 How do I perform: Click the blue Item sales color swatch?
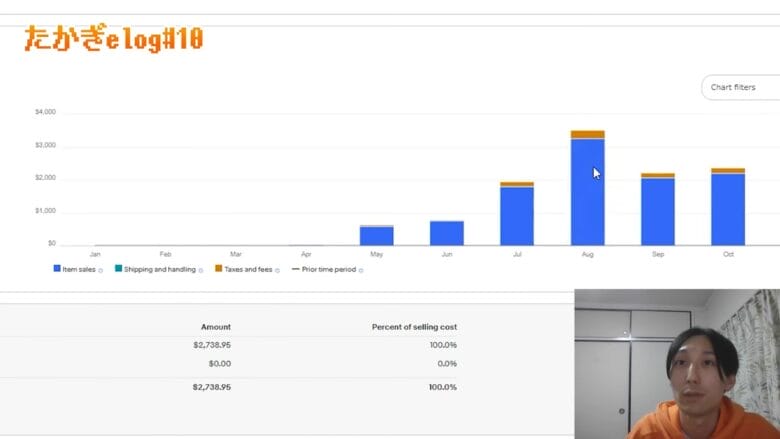pos(57,268)
